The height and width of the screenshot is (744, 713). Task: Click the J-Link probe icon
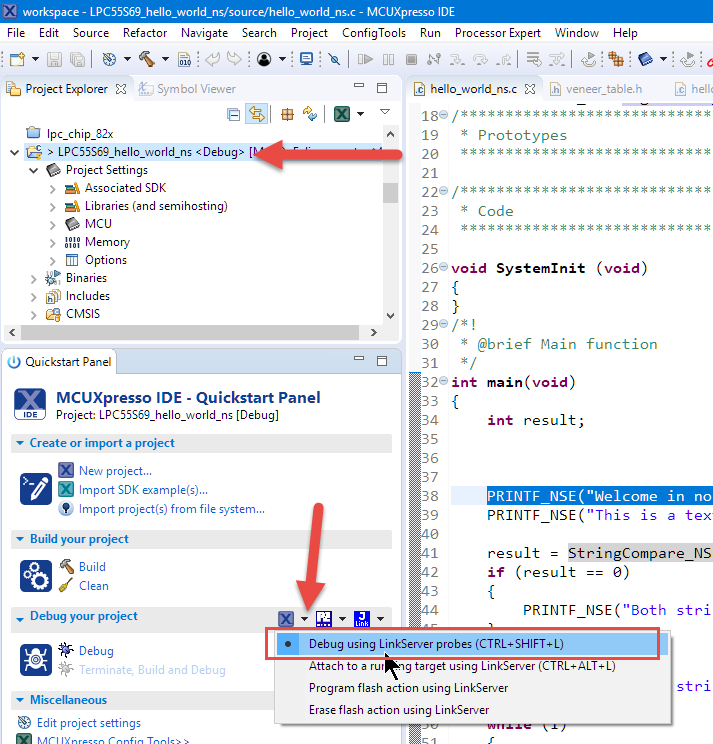362,619
